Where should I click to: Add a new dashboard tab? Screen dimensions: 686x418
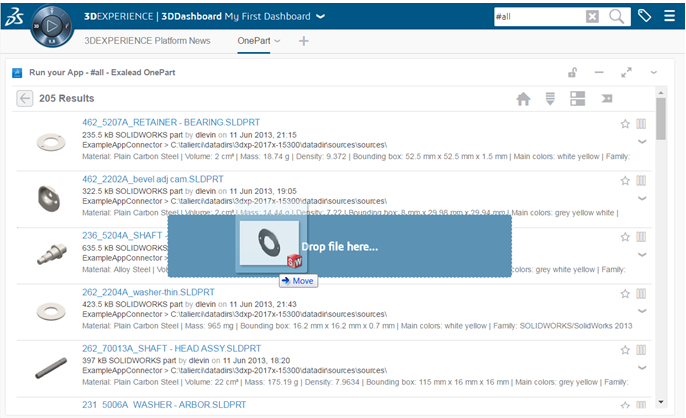point(303,41)
